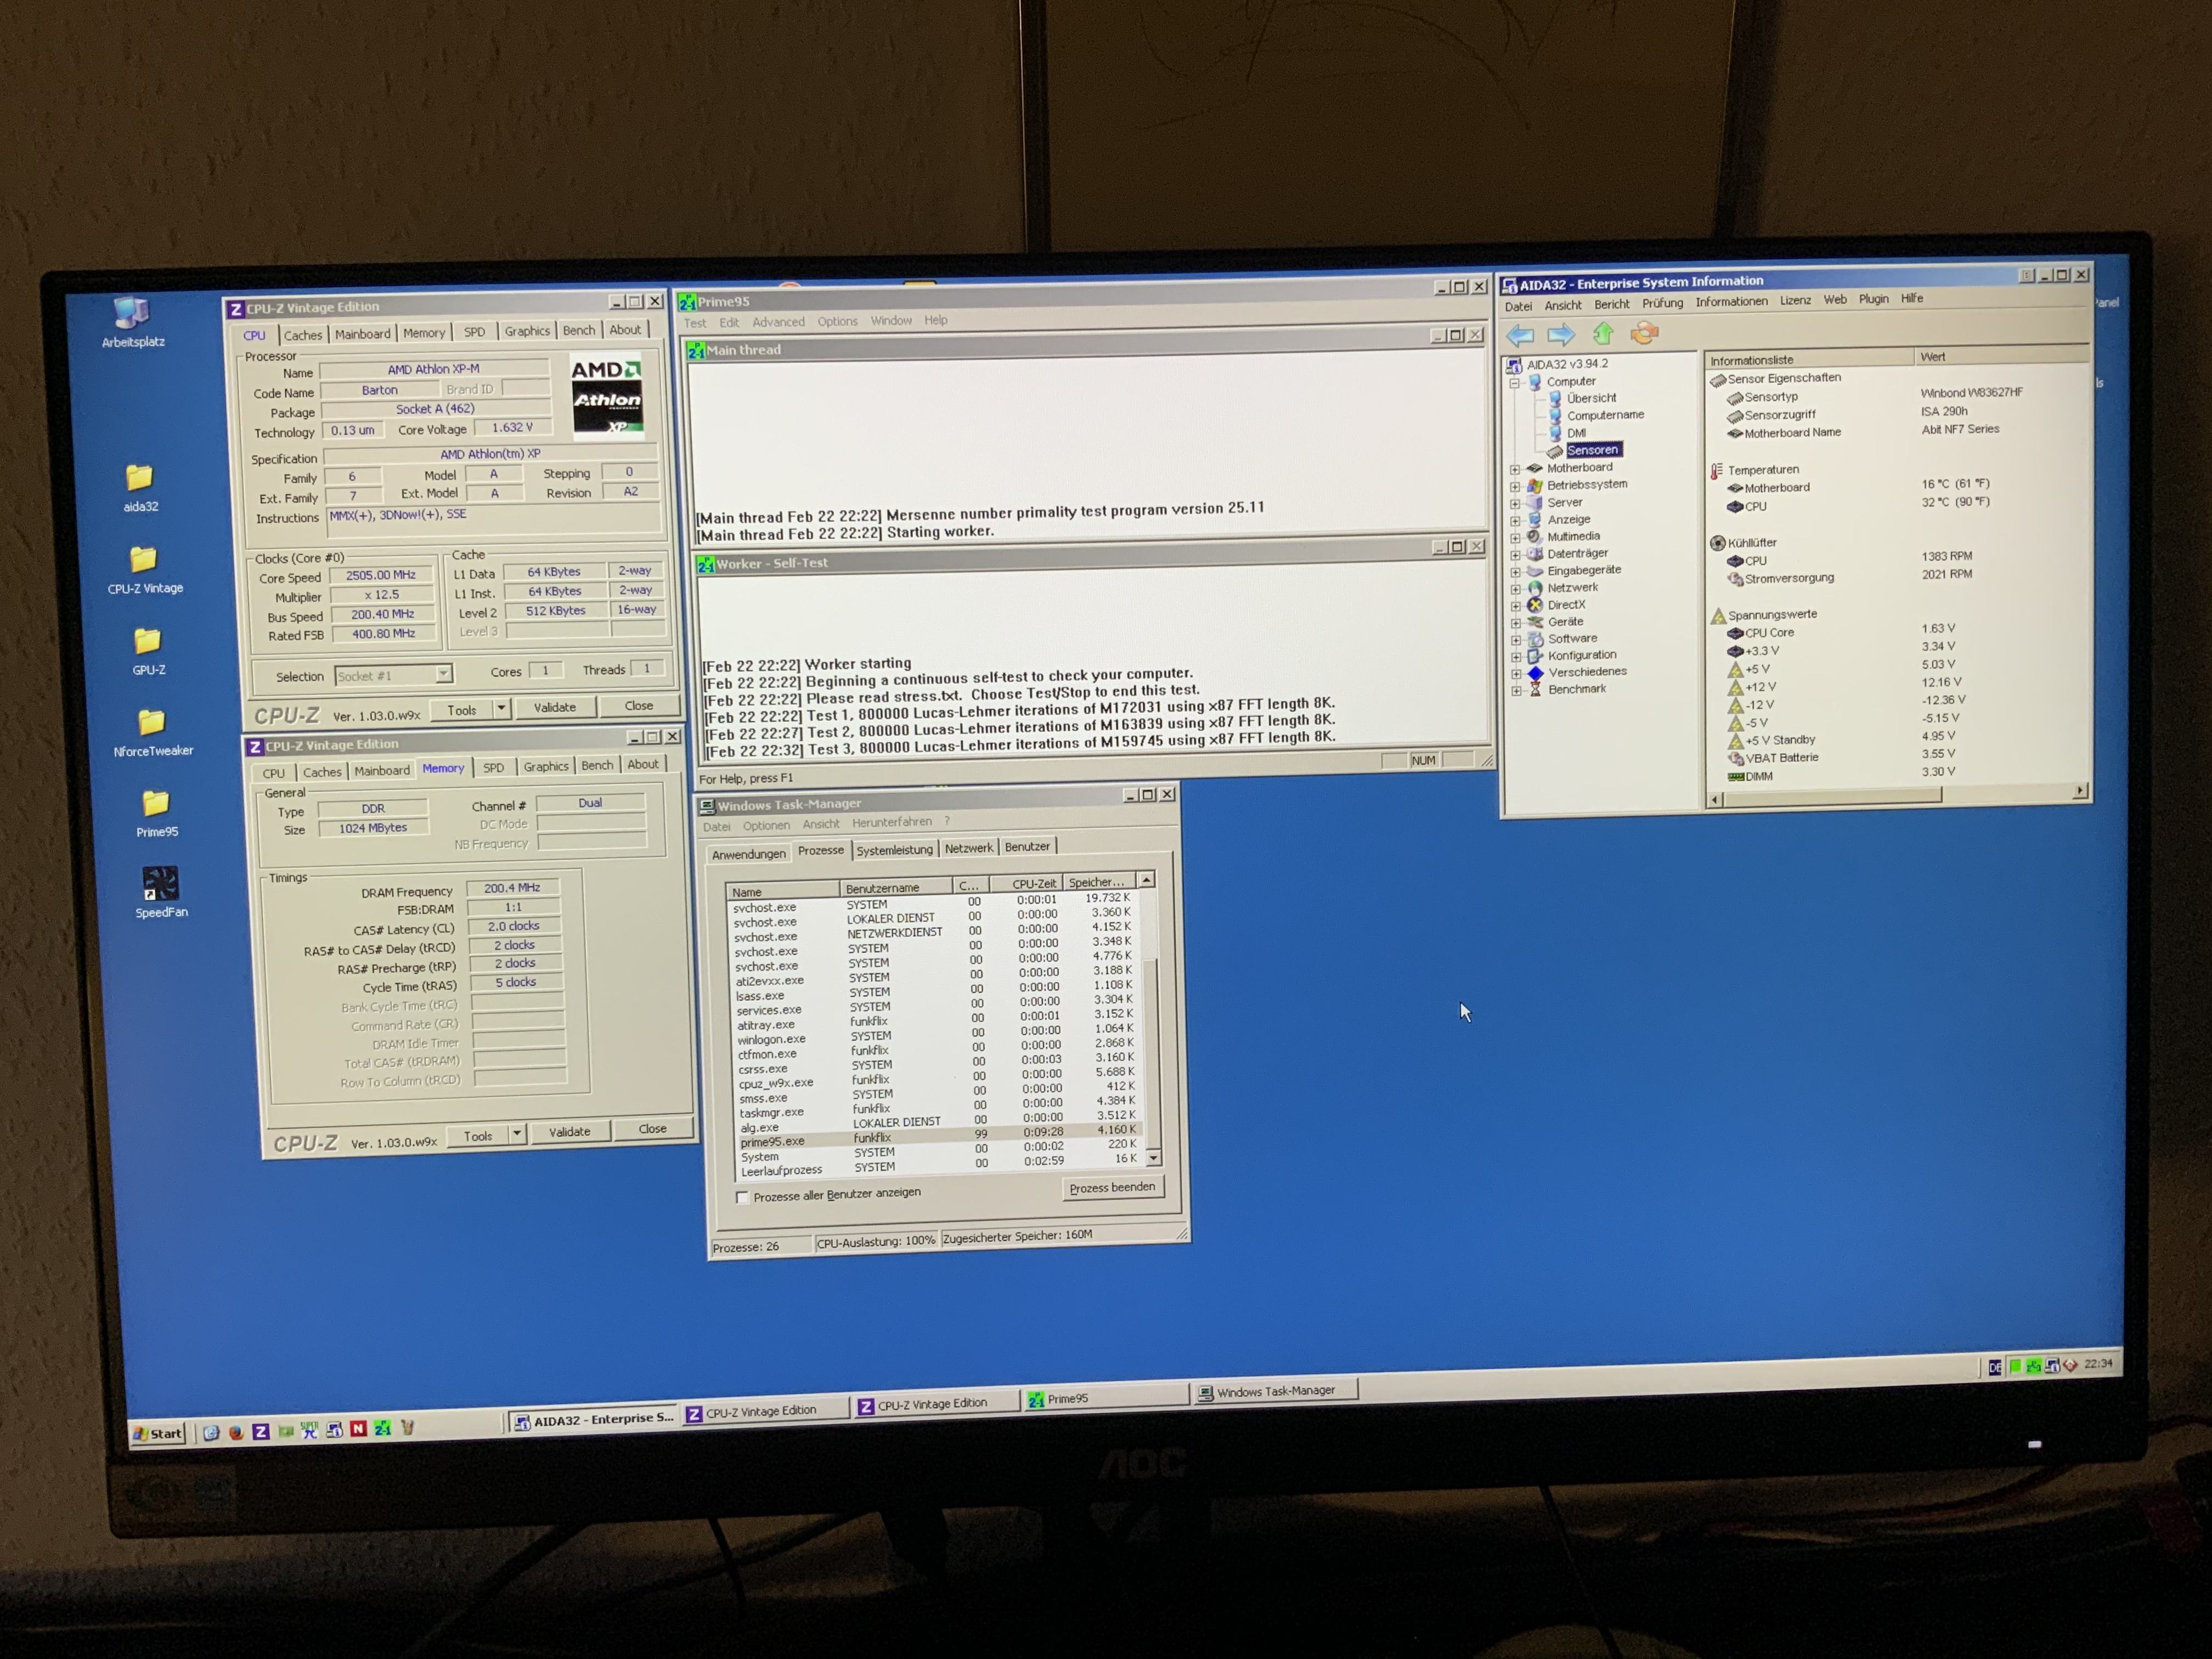Open the Arbeitsplatz desktop icon

(132, 322)
